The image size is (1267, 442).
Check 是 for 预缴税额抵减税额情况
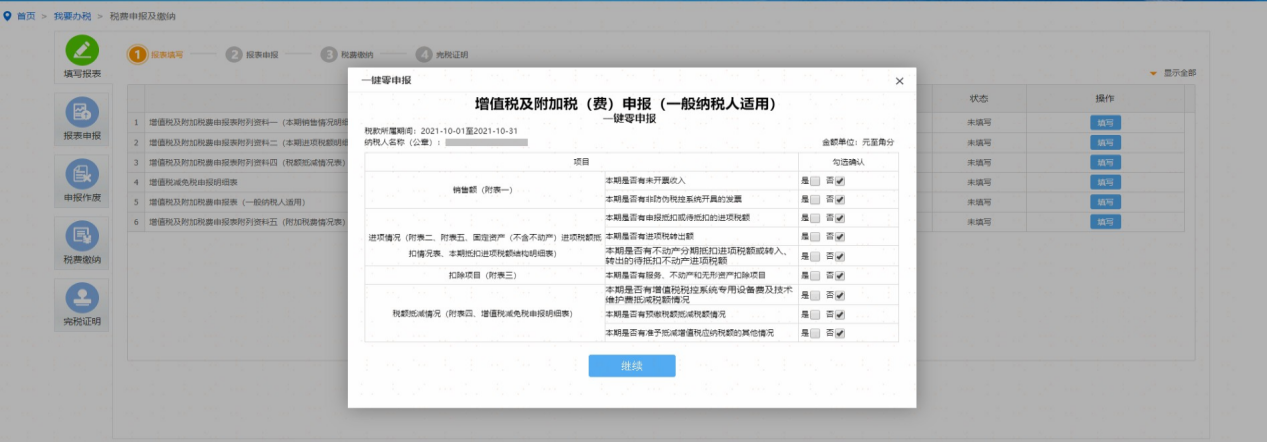[x=815, y=314]
